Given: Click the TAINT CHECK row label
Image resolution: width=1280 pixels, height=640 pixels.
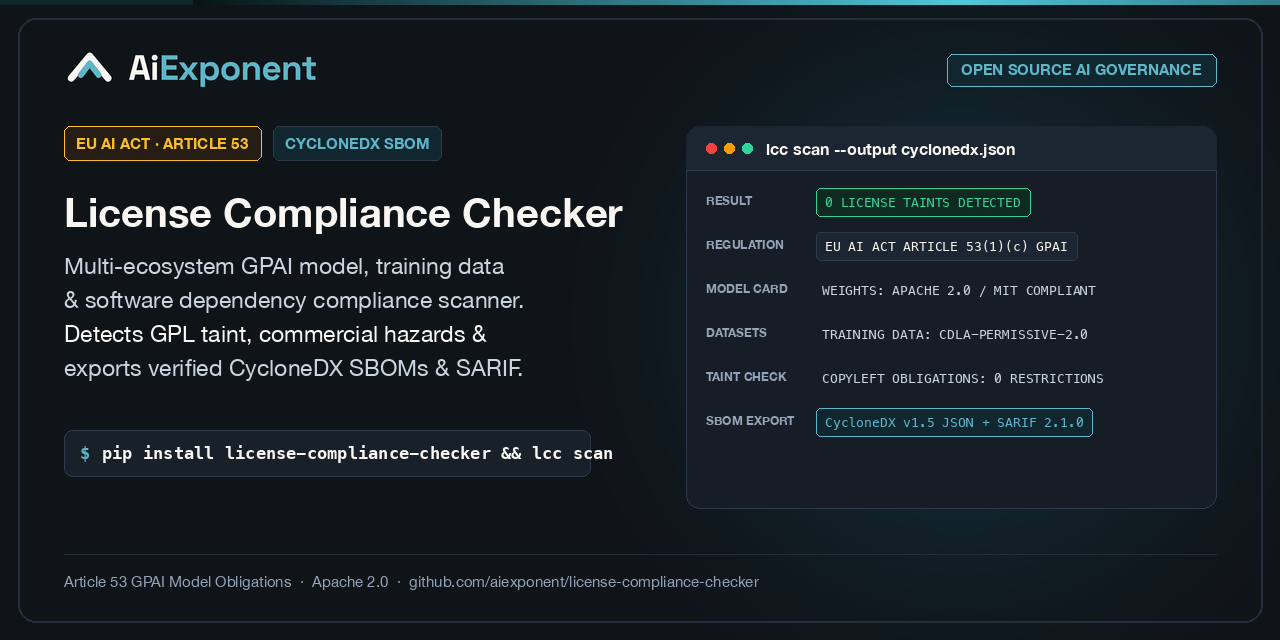Looking at the screenshot, I should [746, 377].
